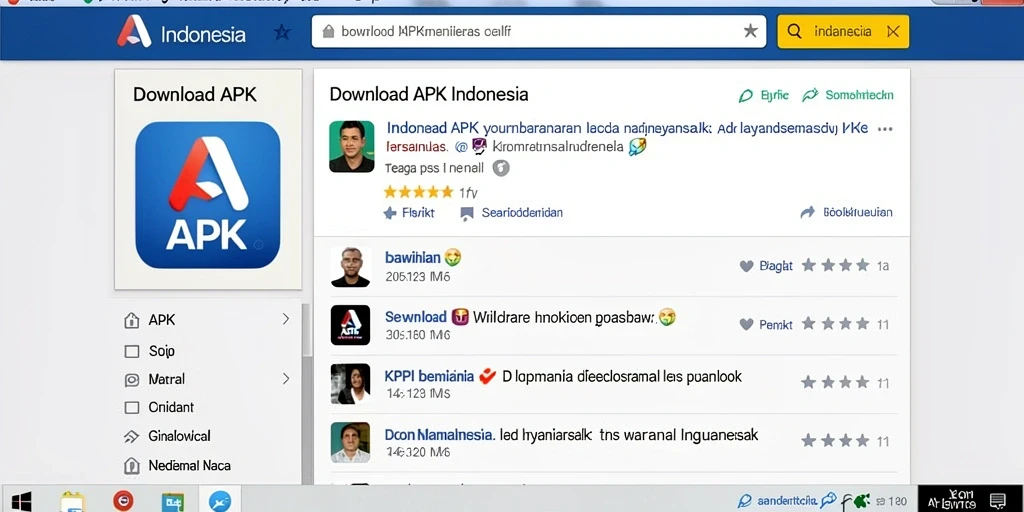Open the large APK app icon
This screenshot has height=512, width=1024.
(x=208, y=195)
